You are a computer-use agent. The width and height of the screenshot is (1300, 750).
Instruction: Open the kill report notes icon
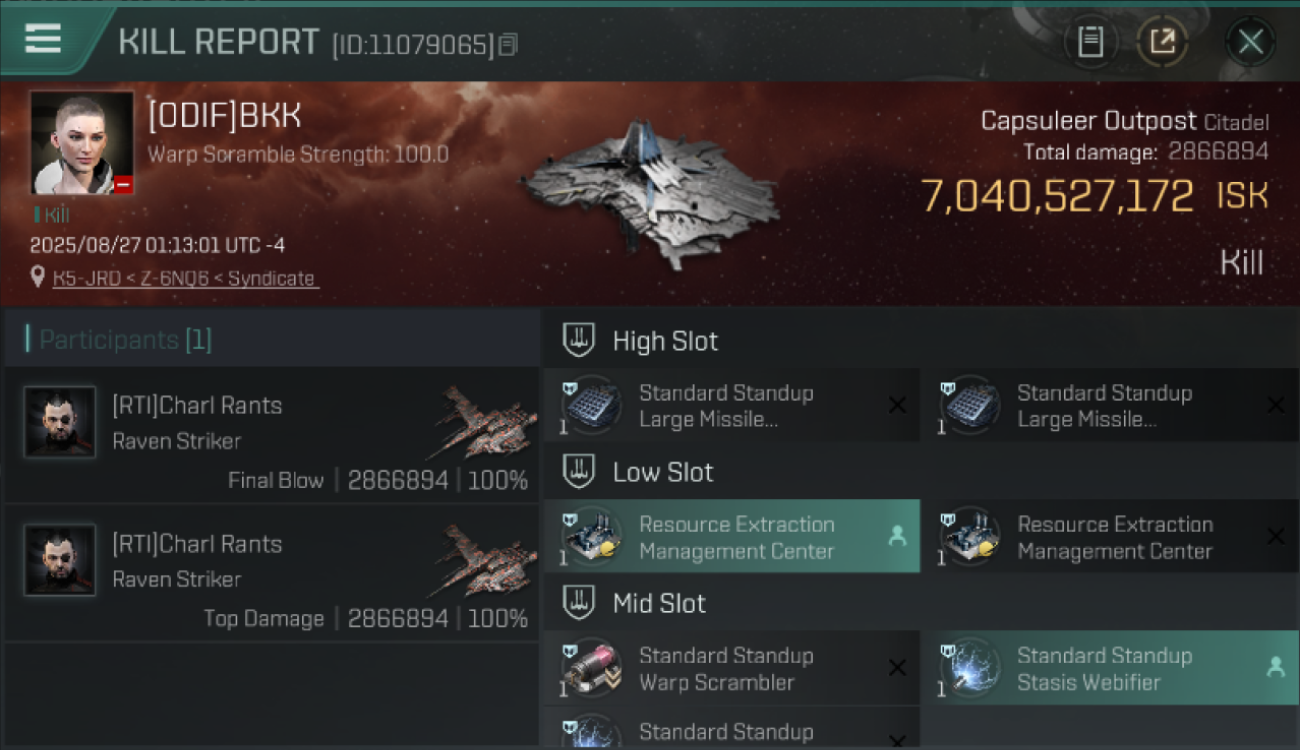click(x=1090, y=42)
